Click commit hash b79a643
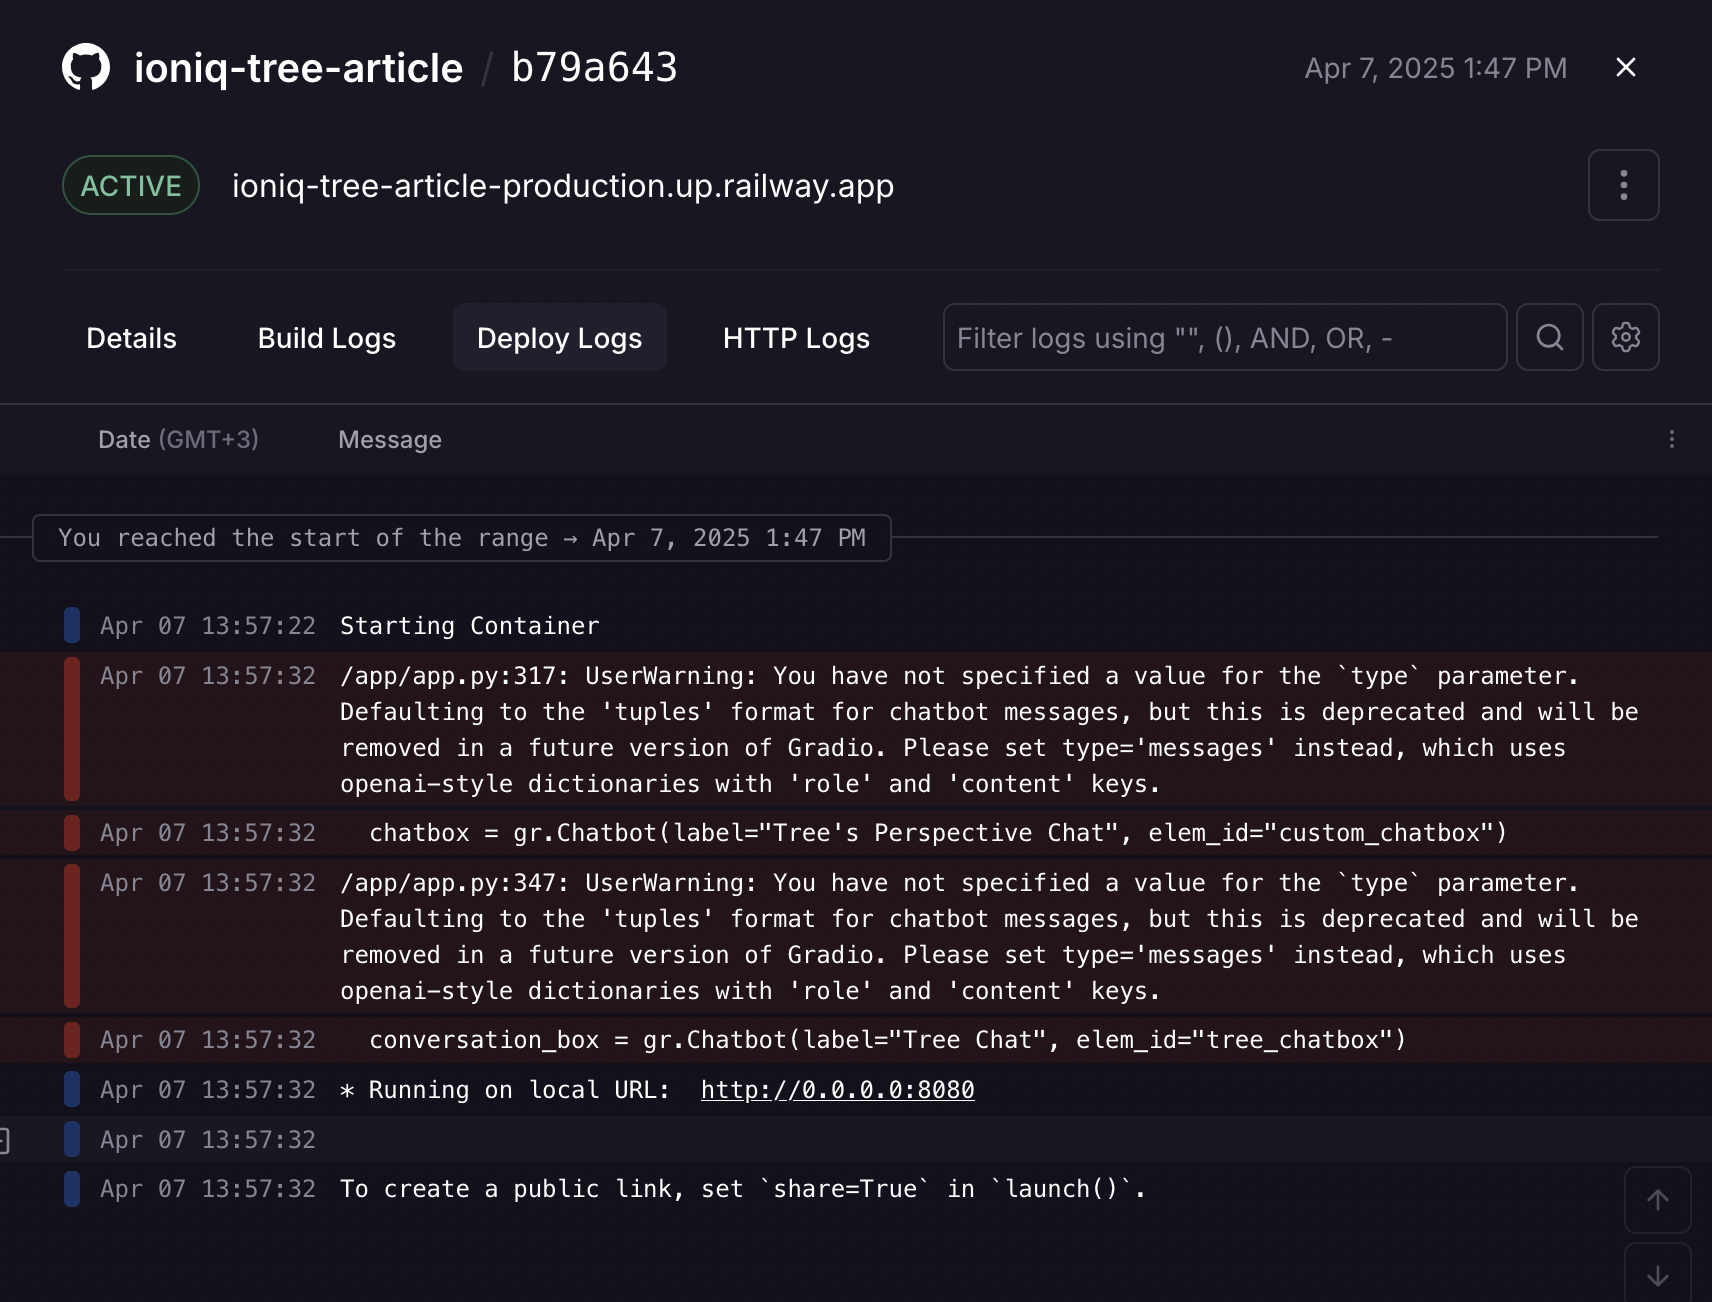This screenshot has width=1712, height=1302. tap(594, 68)
